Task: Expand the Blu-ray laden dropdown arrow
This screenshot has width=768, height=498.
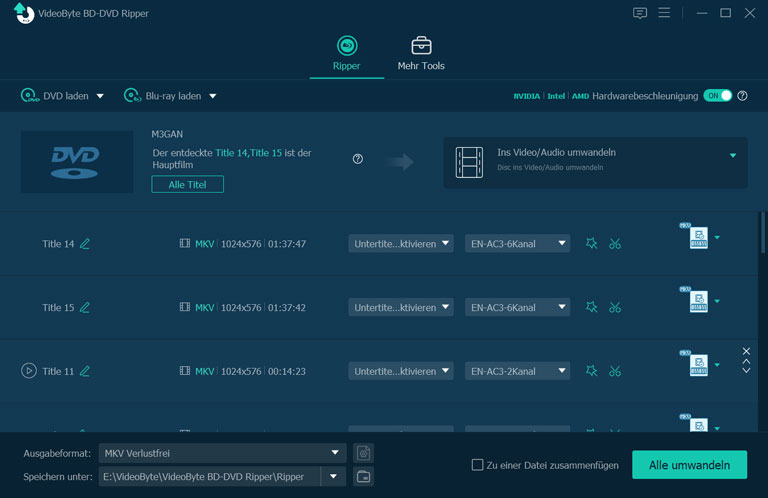Action: [213, 96]
